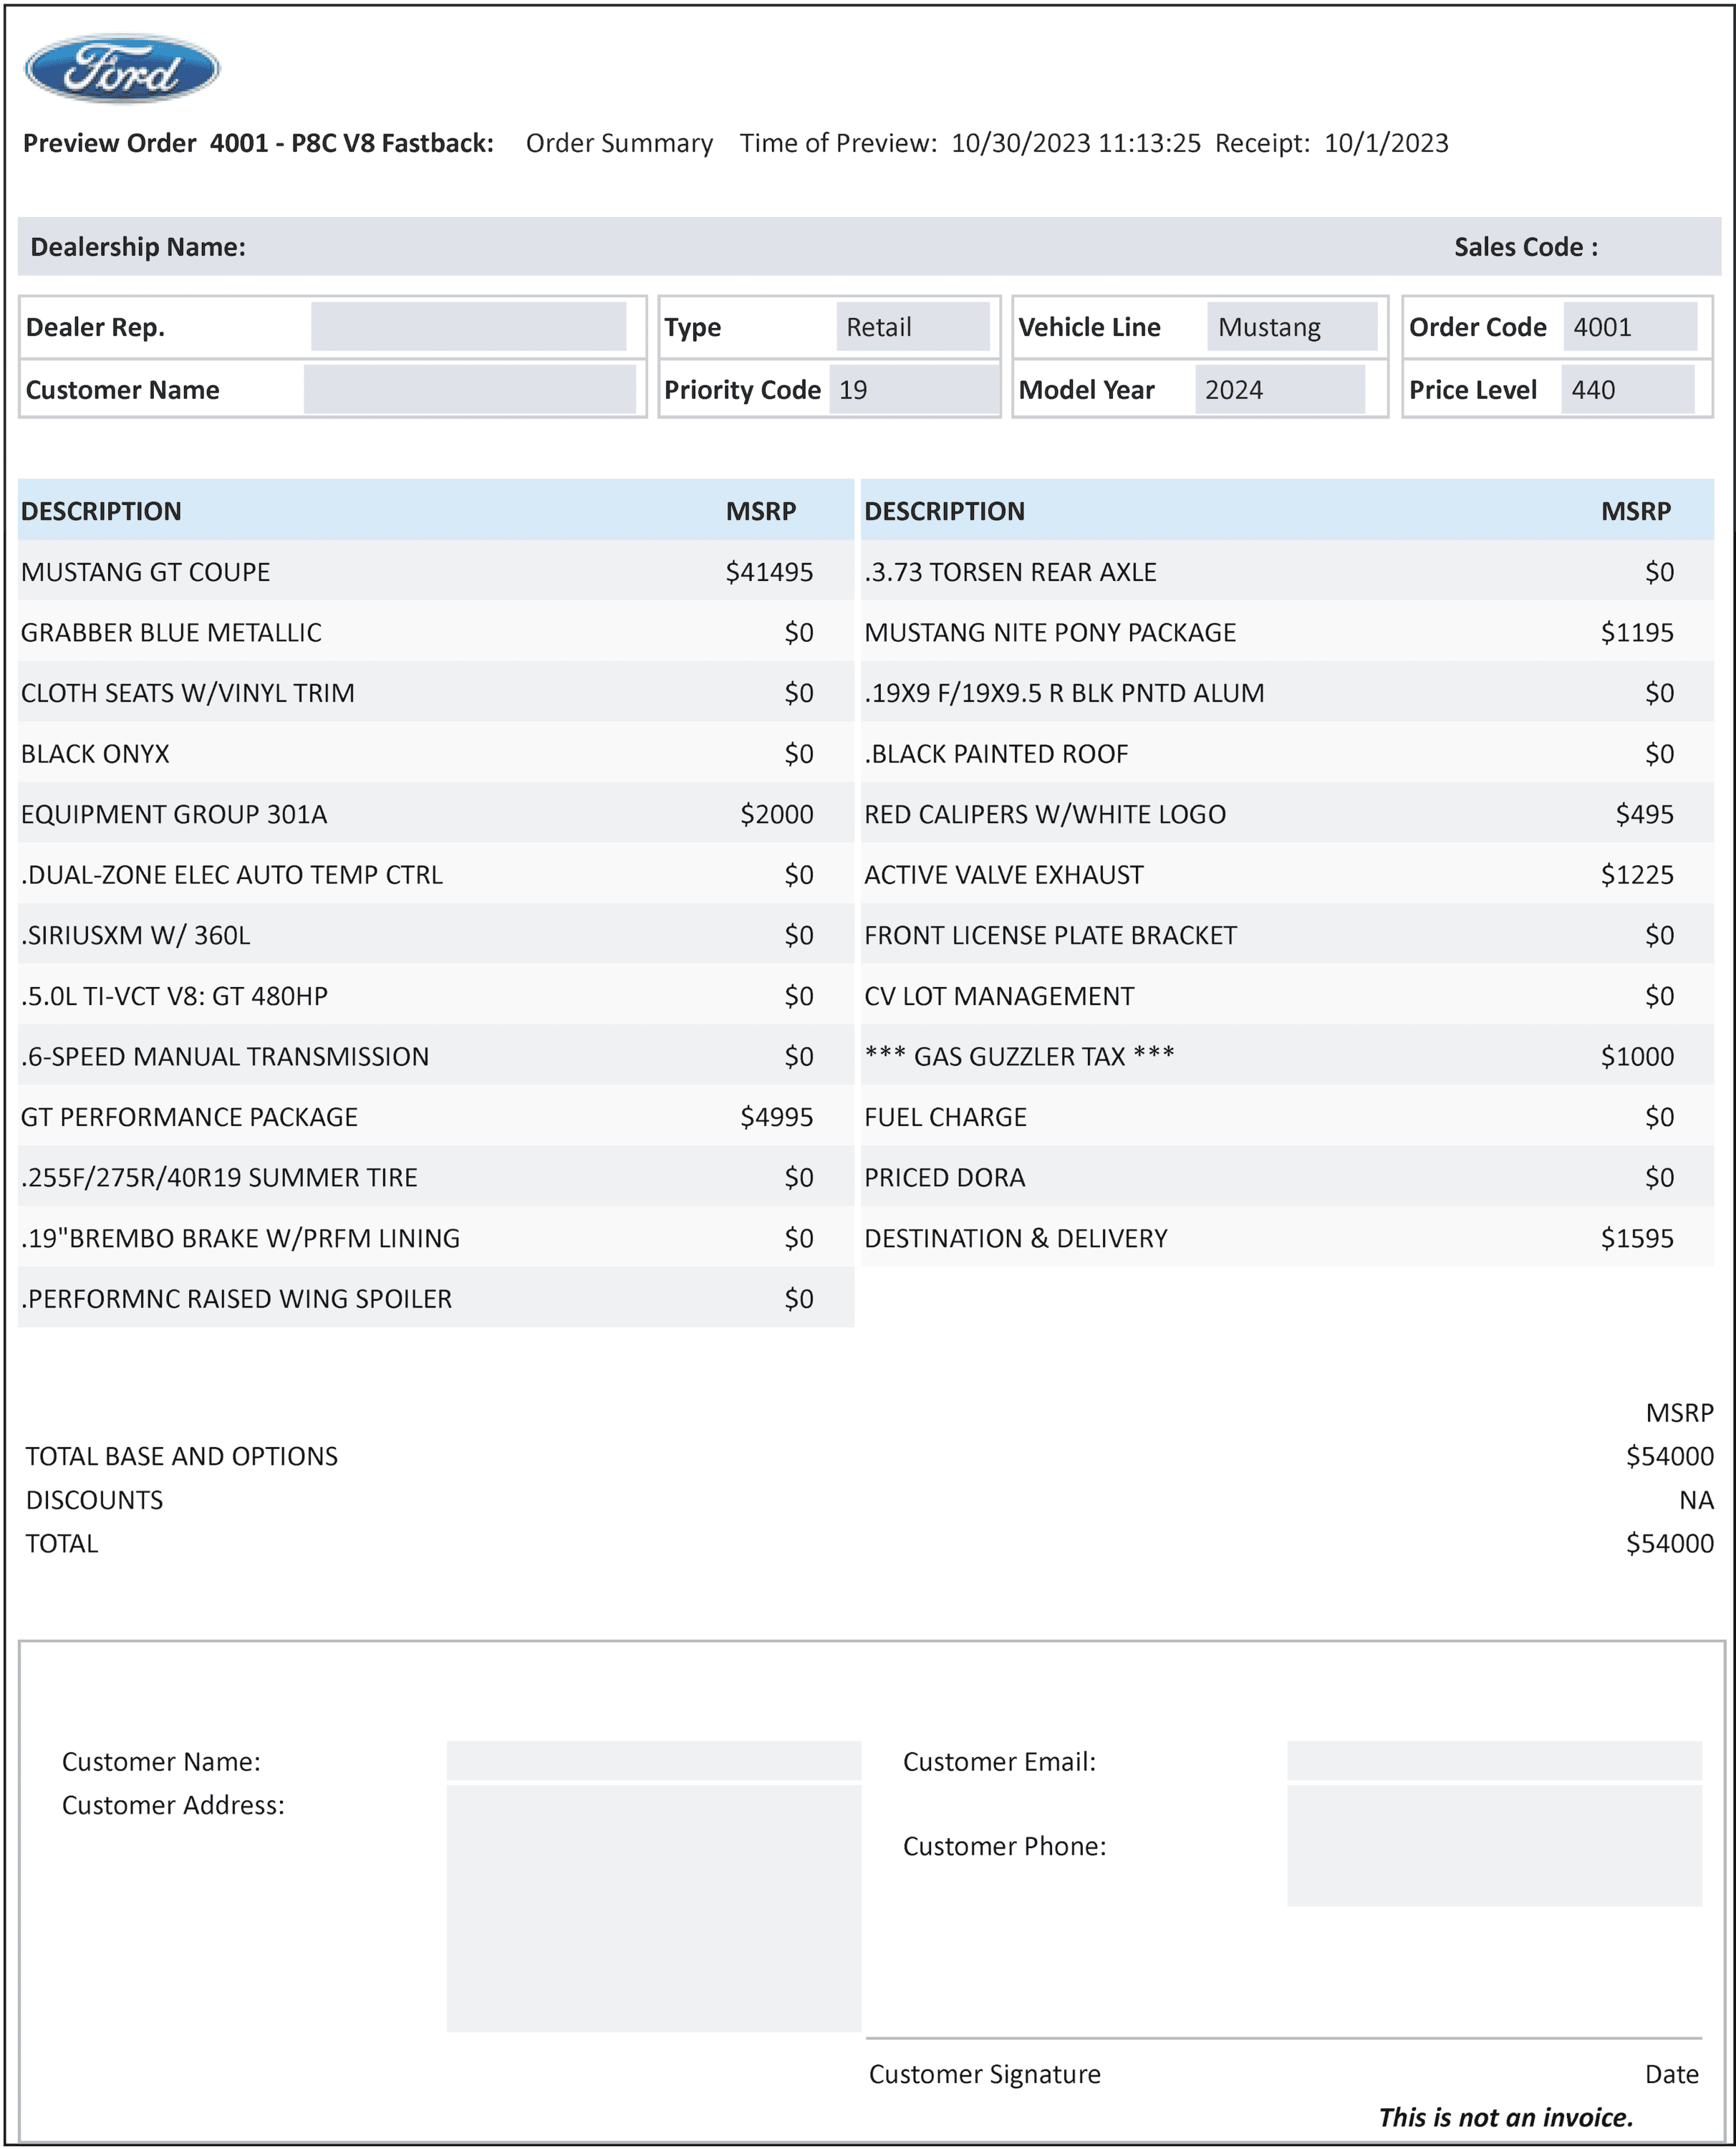Click the Order Code field showing 4001
The height and width of the screenshot is (2149, 1736).
pos(1630,327)
